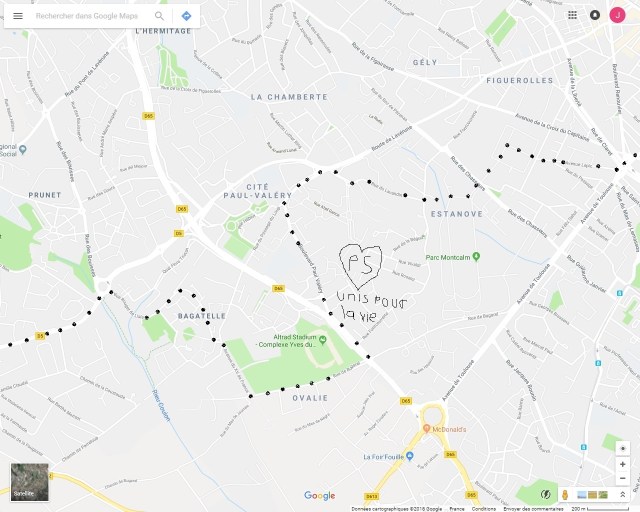
Task: Select the Parc Montcalm green pin
Action: point(476,256)
